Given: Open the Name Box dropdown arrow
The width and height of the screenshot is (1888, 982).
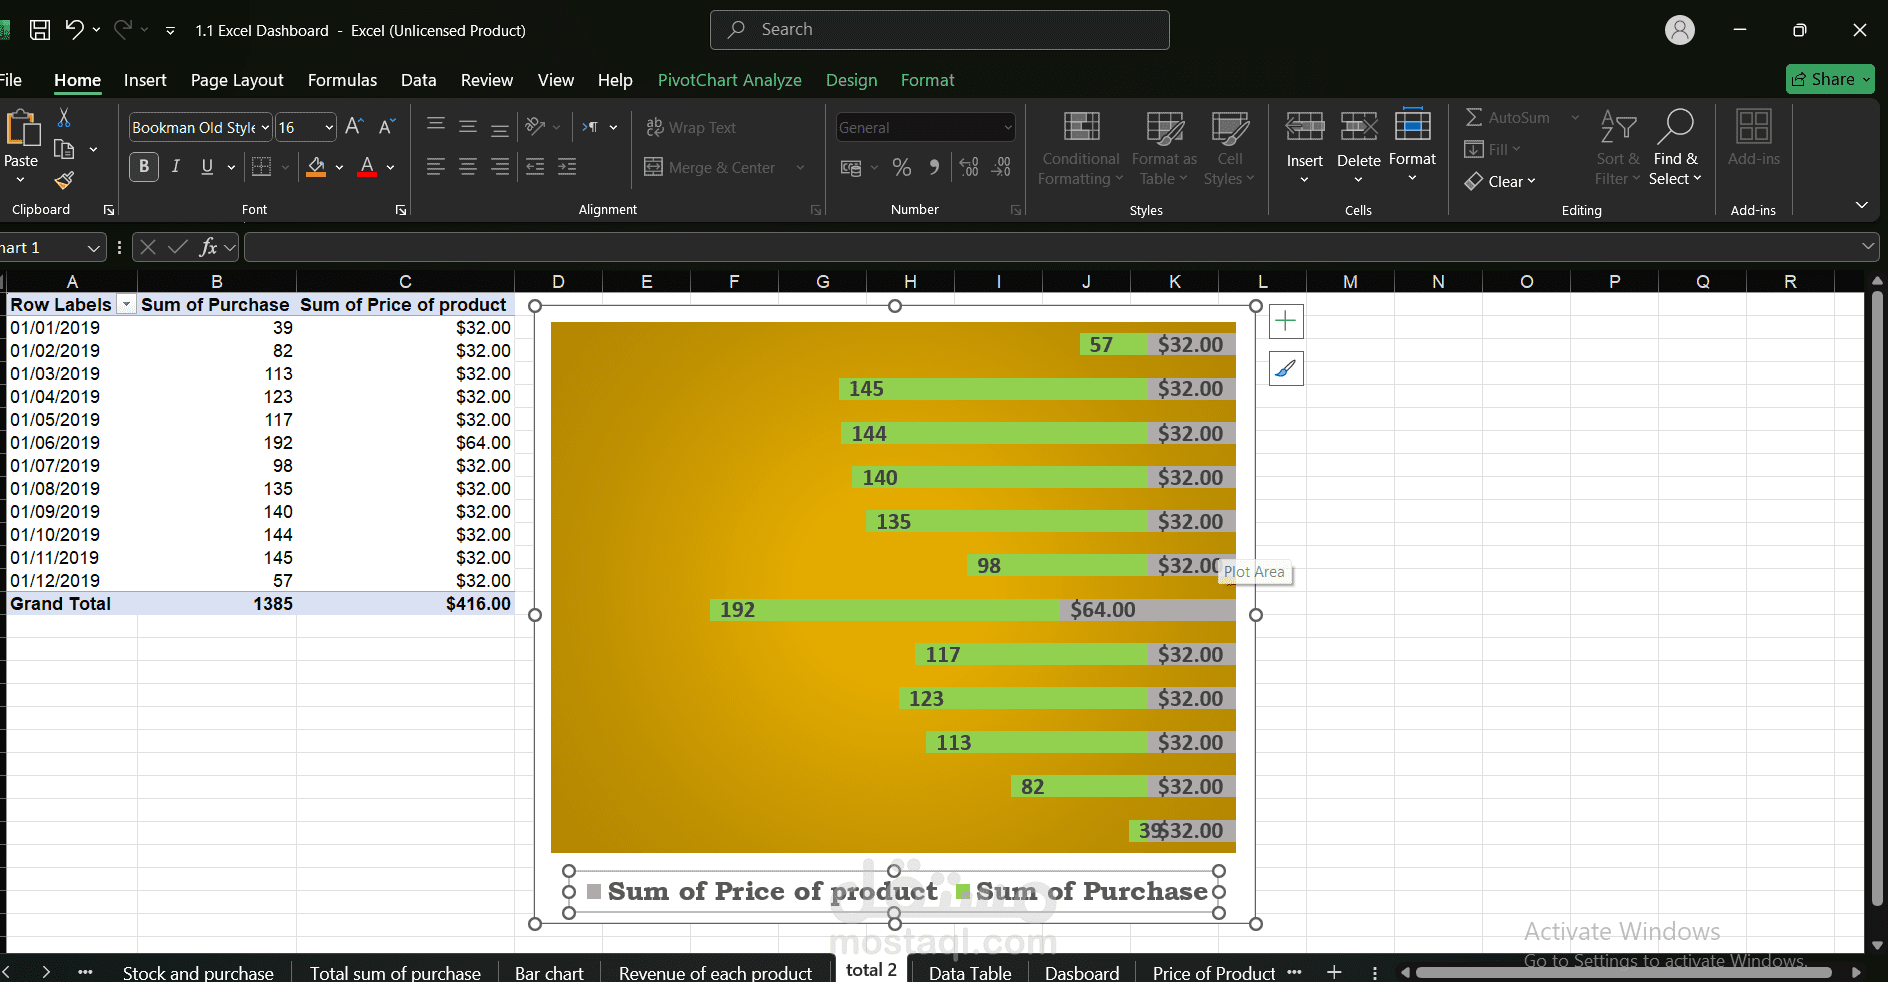Looking at the screenshot, I should (93, 247).
